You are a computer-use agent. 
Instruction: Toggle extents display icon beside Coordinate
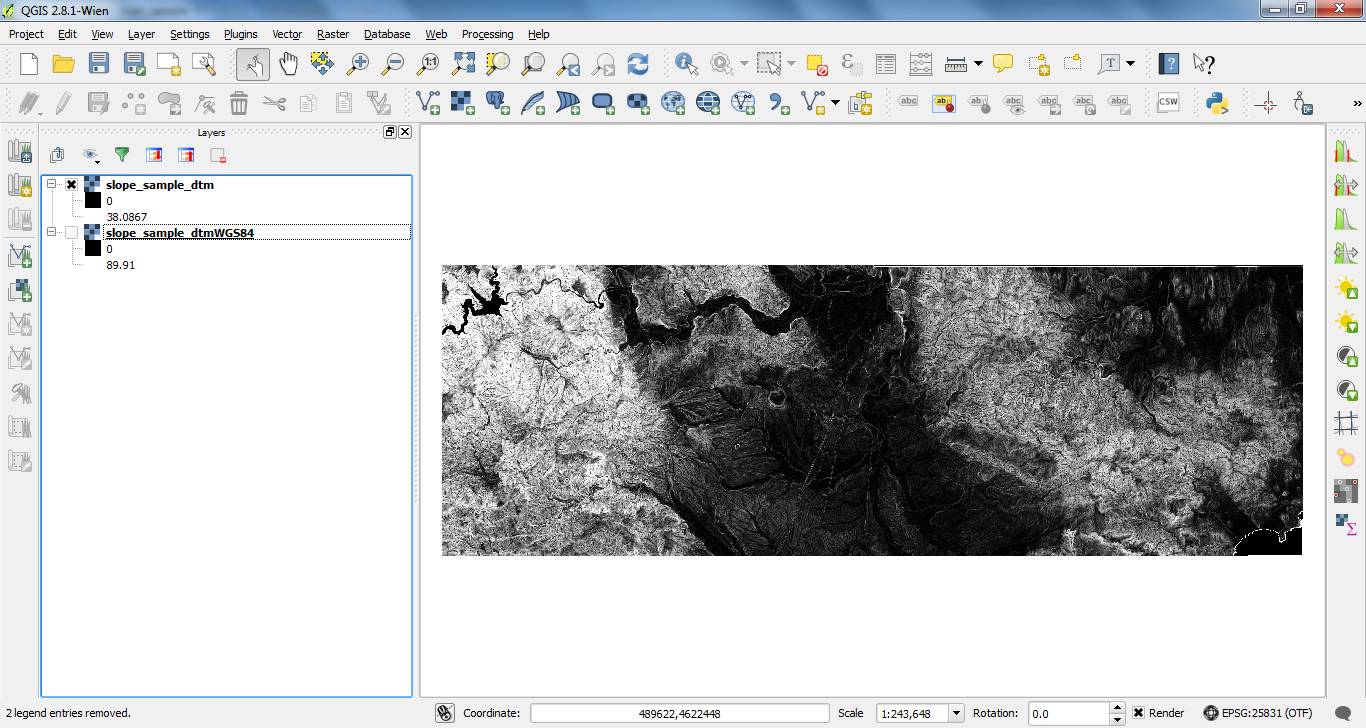446,713
